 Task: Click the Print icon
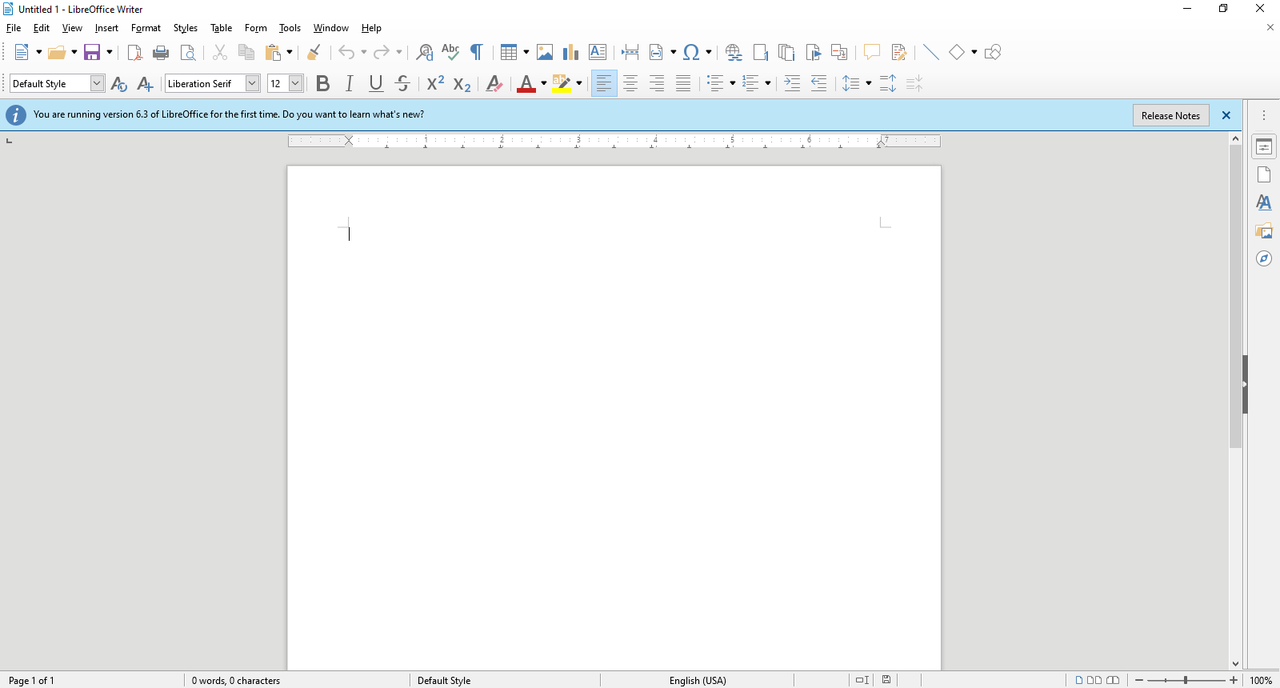(161, 52)
